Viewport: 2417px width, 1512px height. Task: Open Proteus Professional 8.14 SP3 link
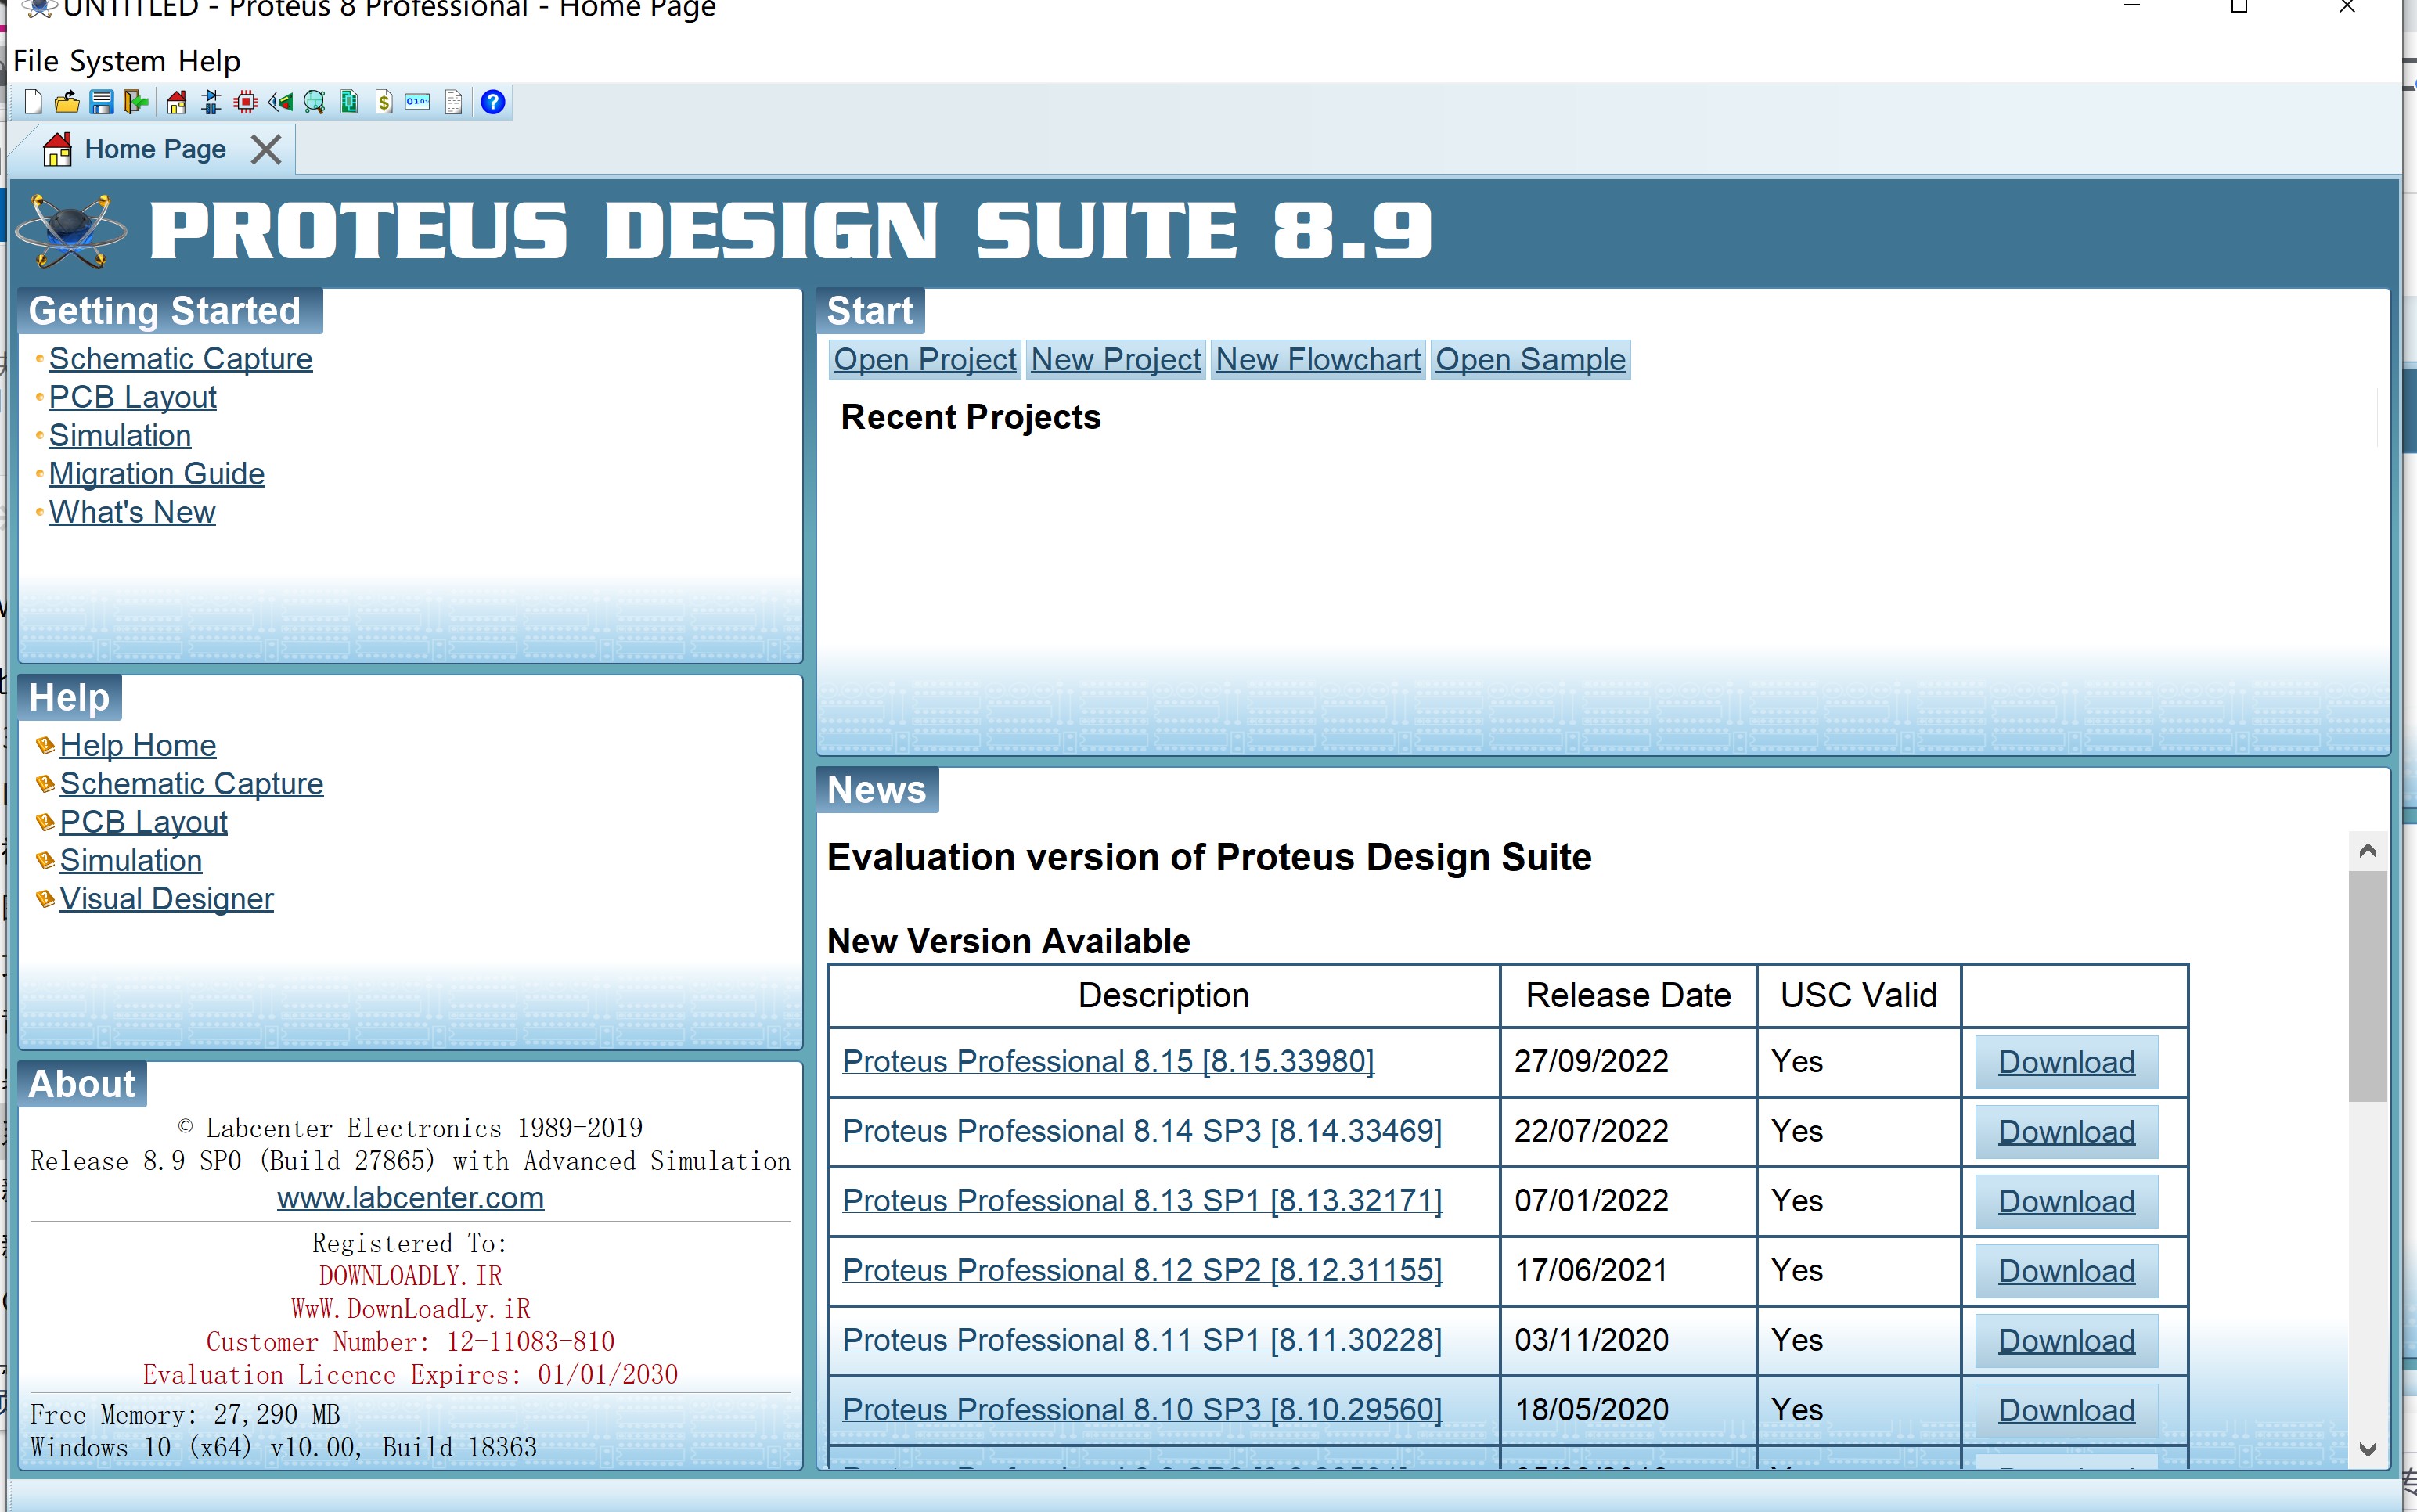point(1142,1131)
